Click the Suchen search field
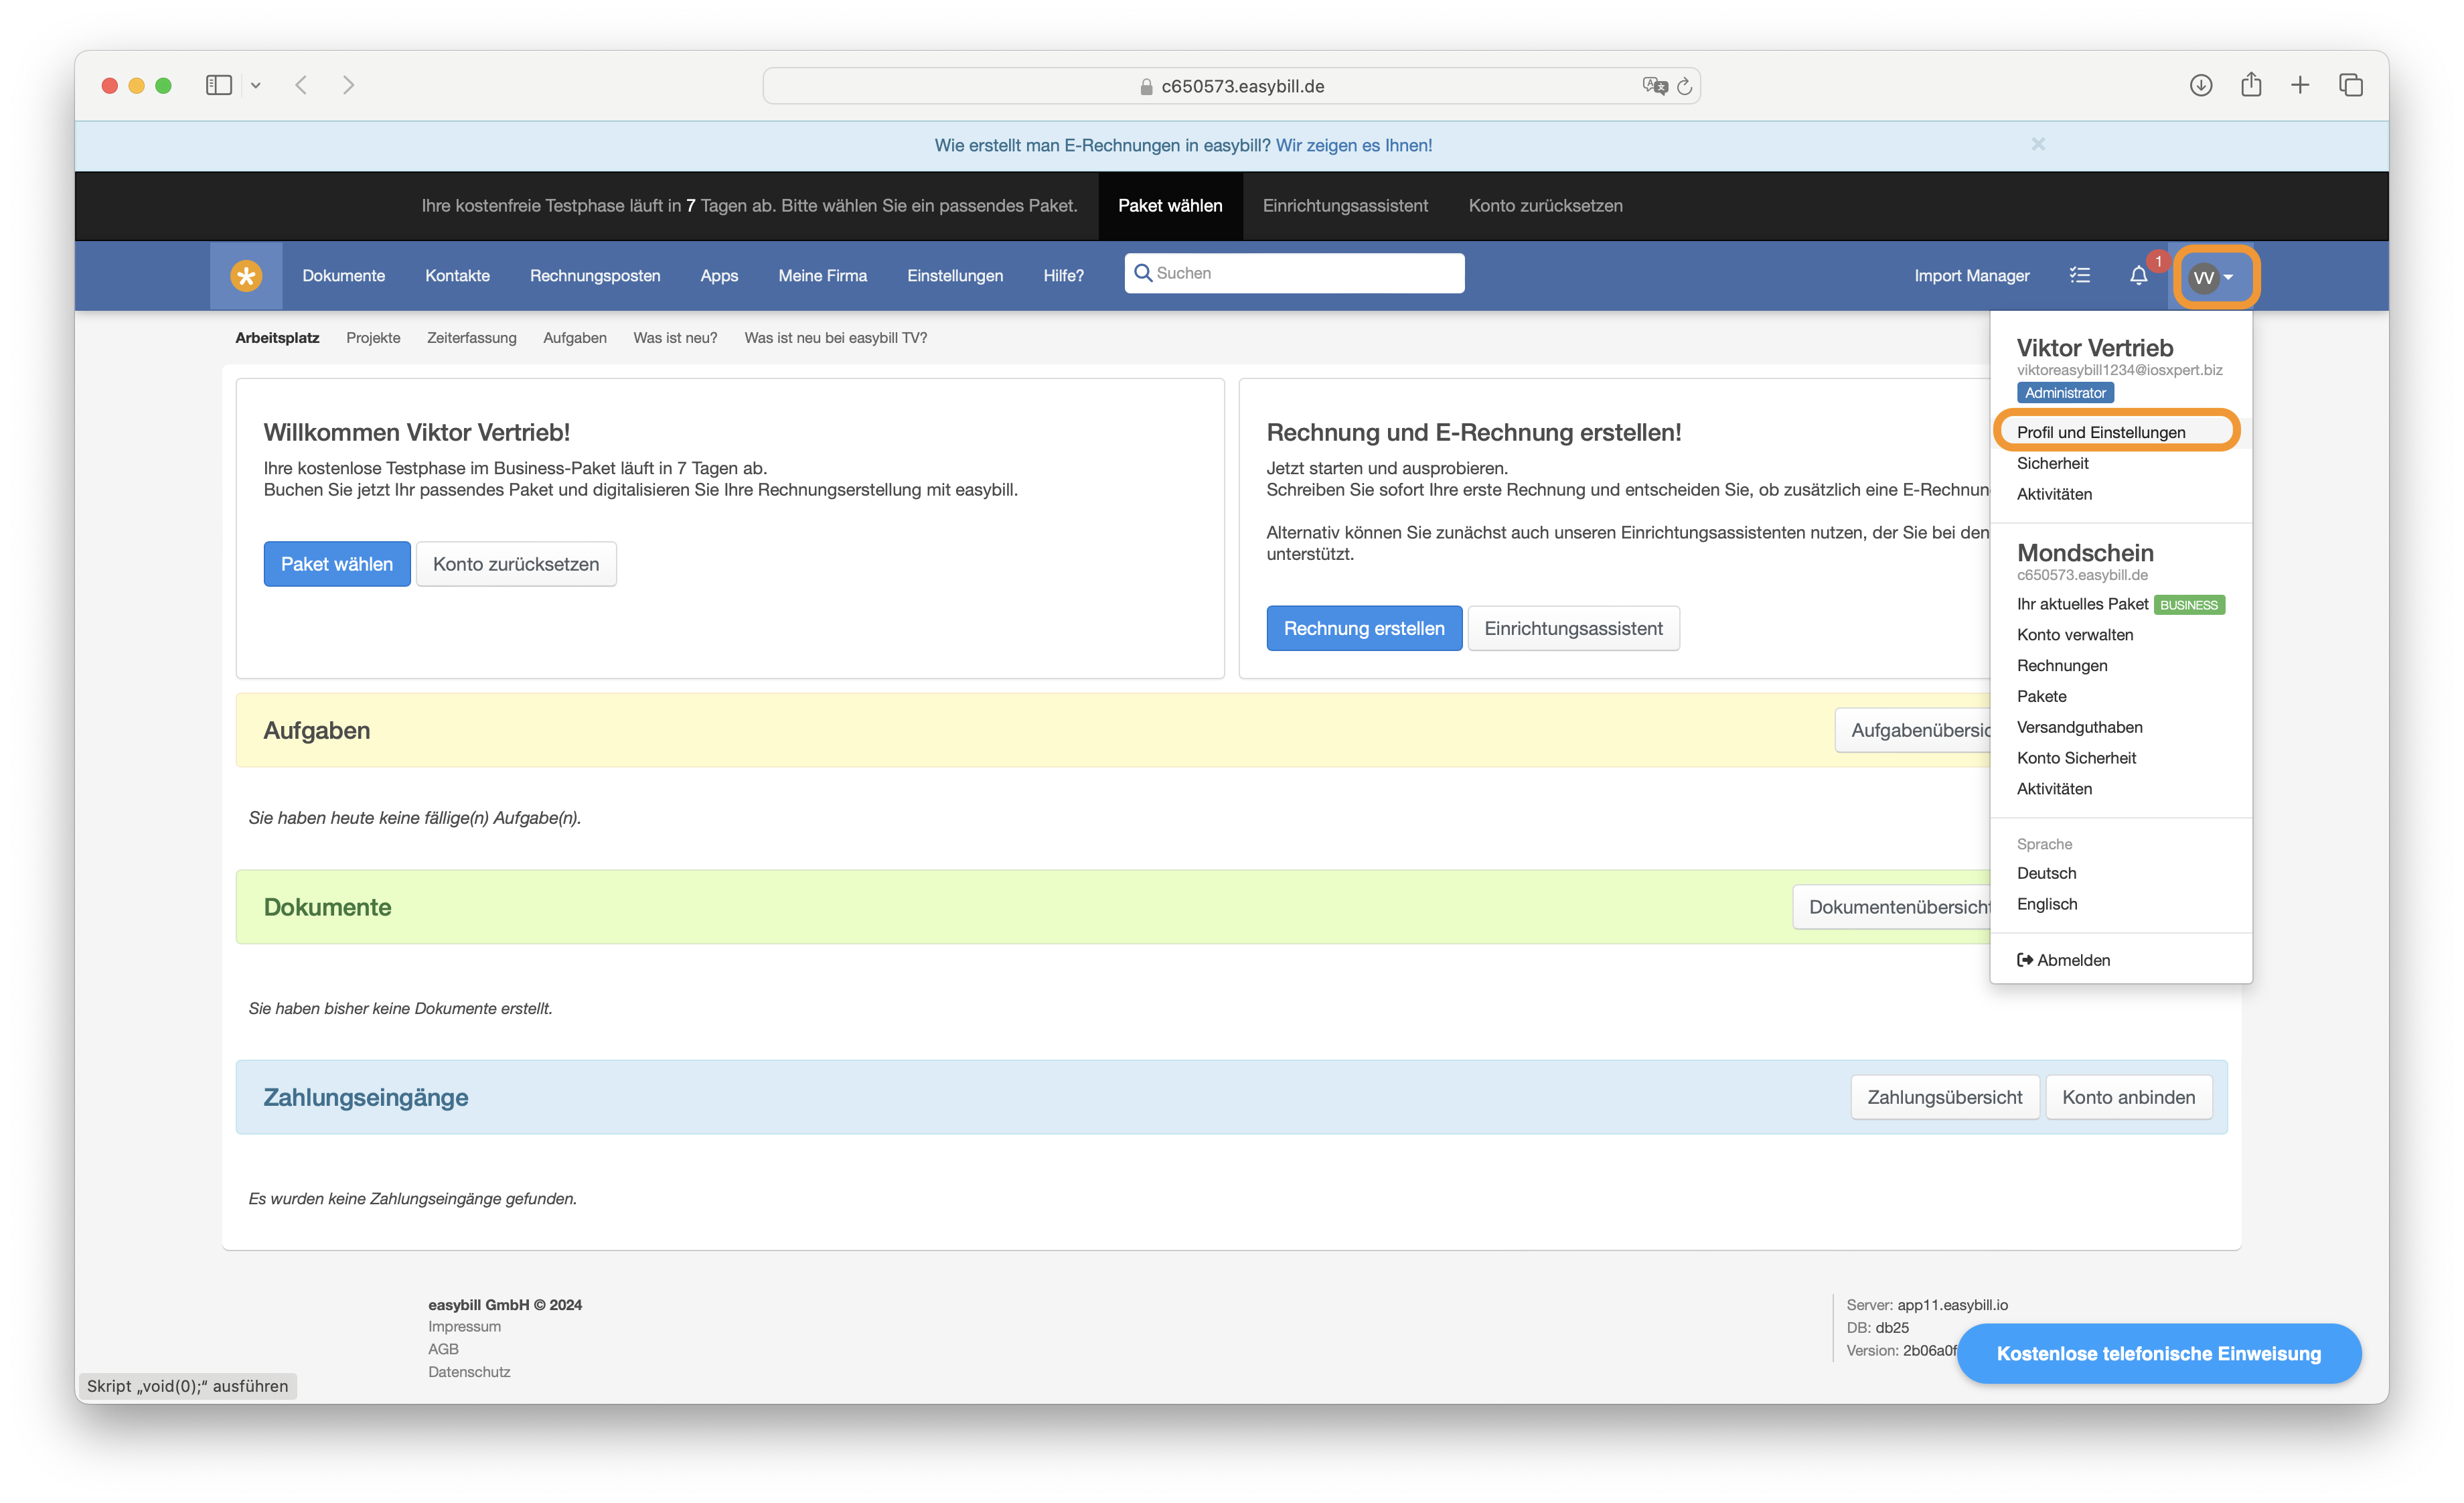The width and height of the screenshot is (2464, 1503). coord(1294,273)
